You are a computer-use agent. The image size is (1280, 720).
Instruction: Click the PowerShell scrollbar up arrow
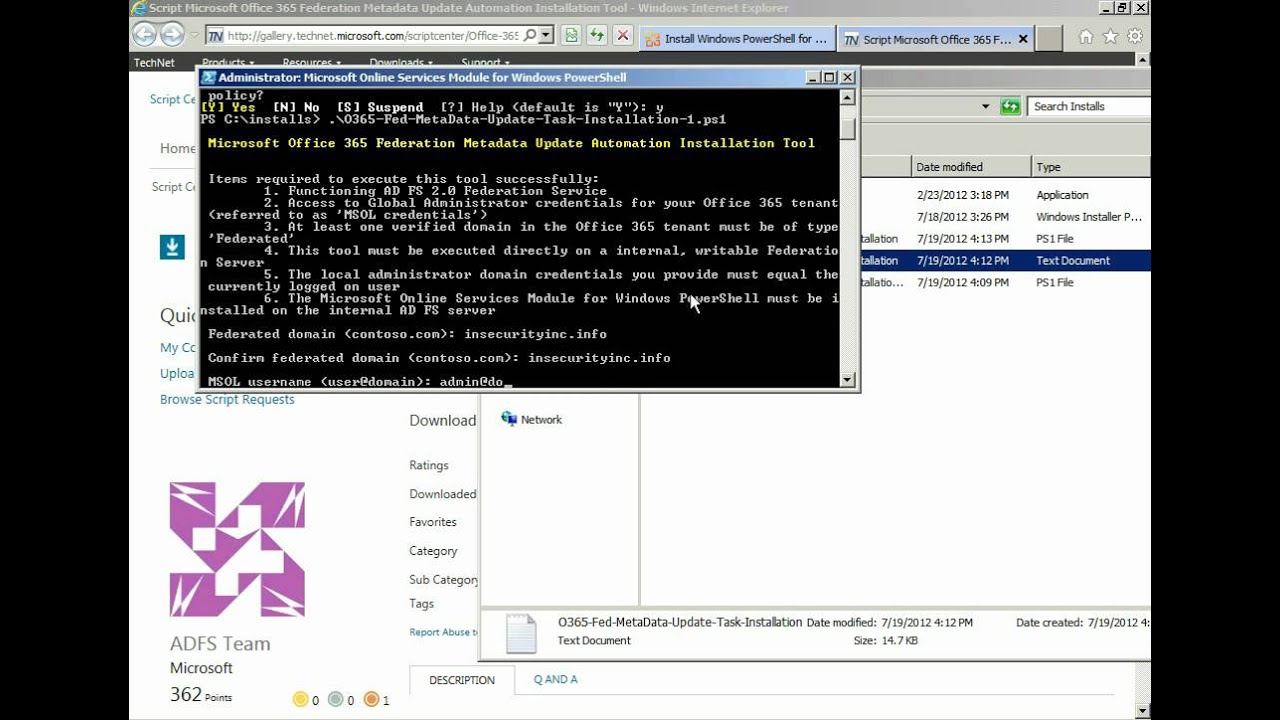coord(847,98)
